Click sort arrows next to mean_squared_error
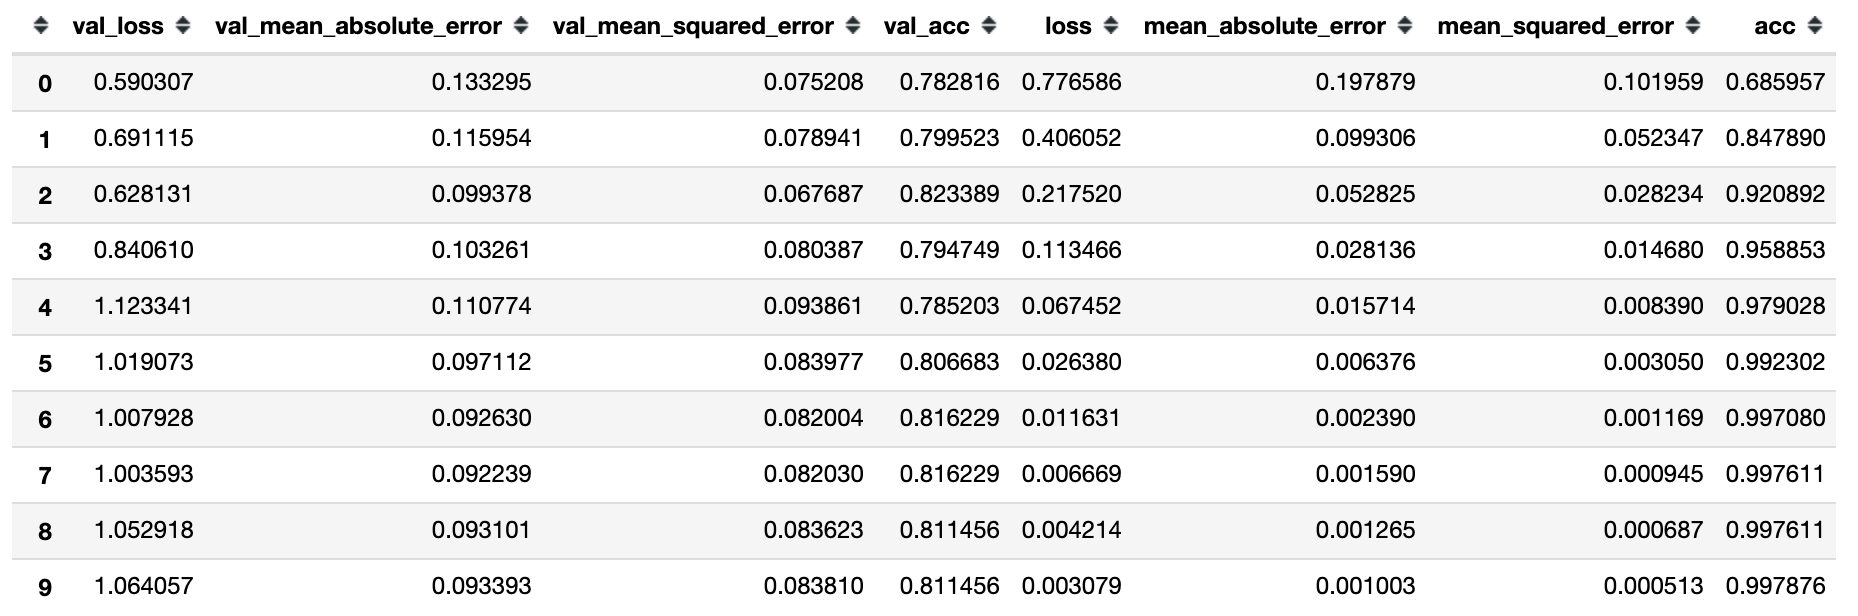Viewport: 1858px width, 616px height. click(1692, 27)
